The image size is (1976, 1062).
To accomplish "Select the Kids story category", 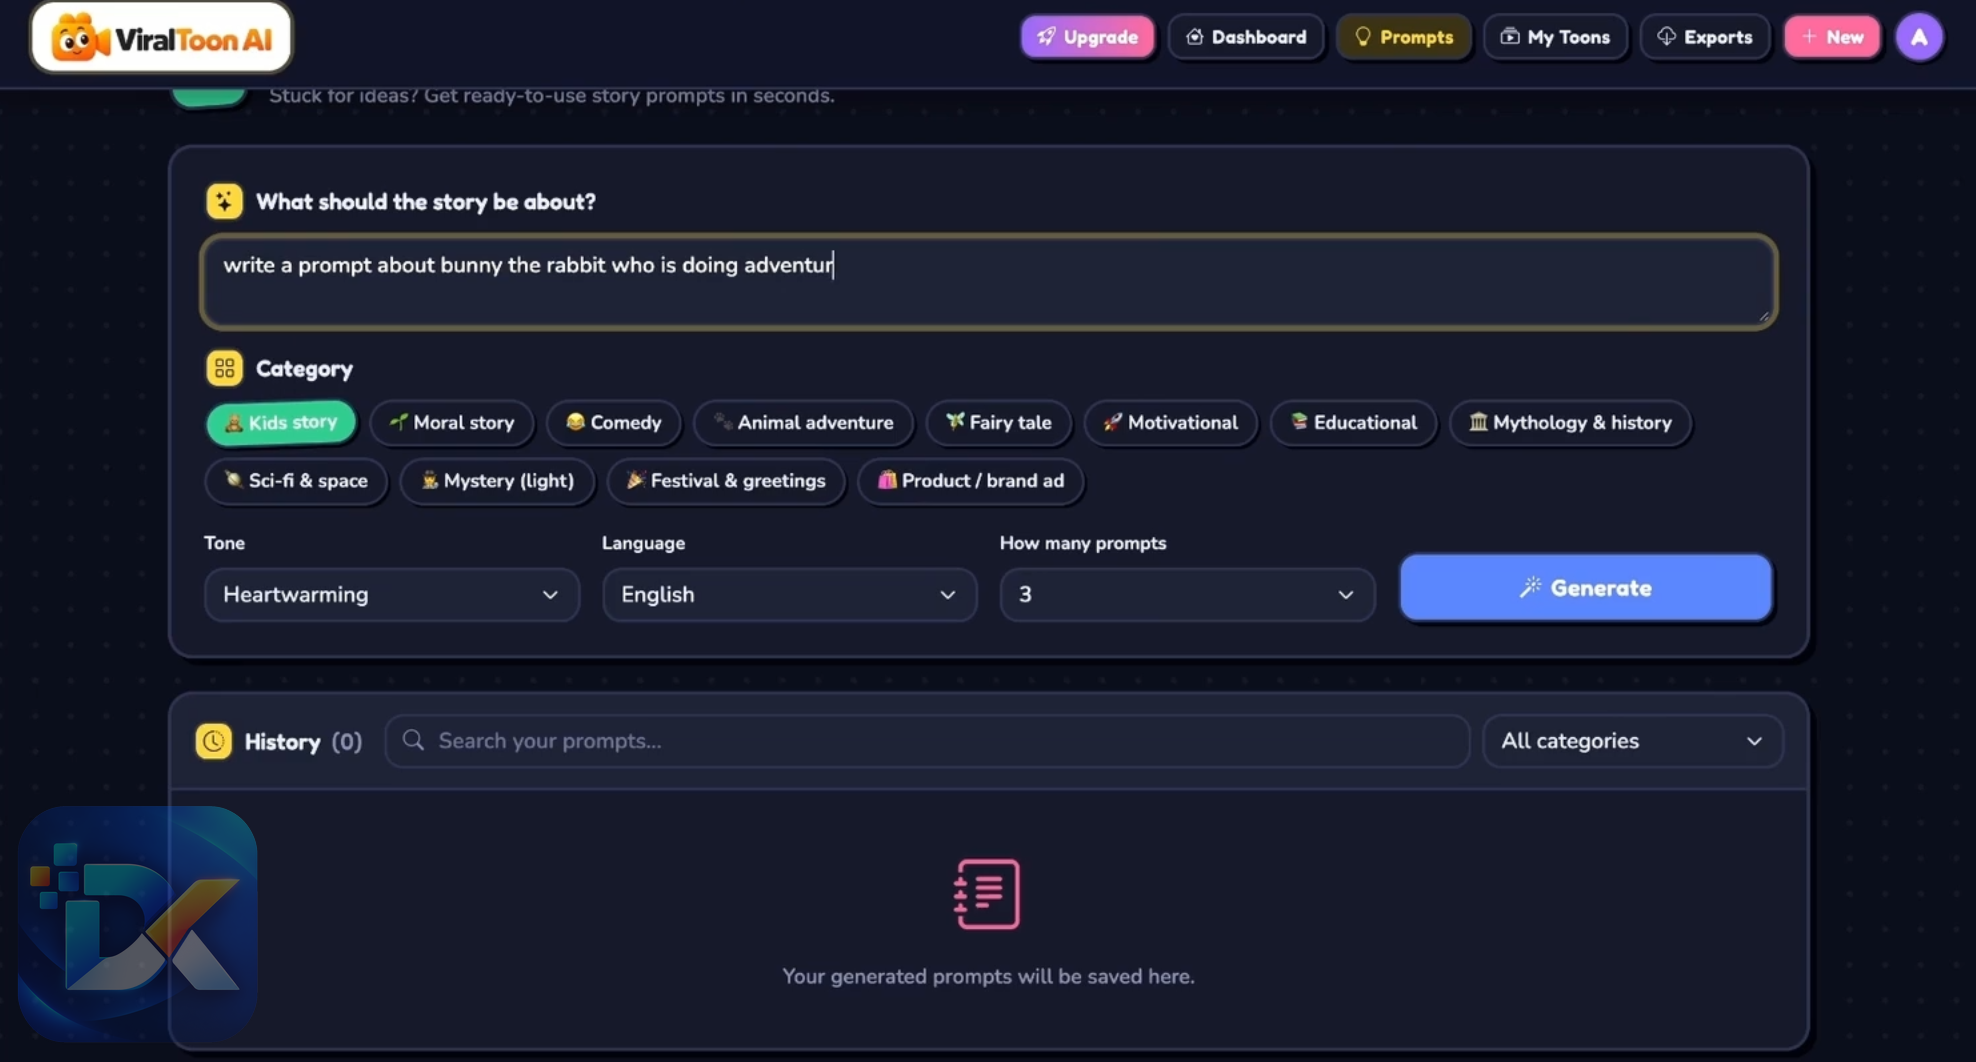I will click(x=281, y=422).
